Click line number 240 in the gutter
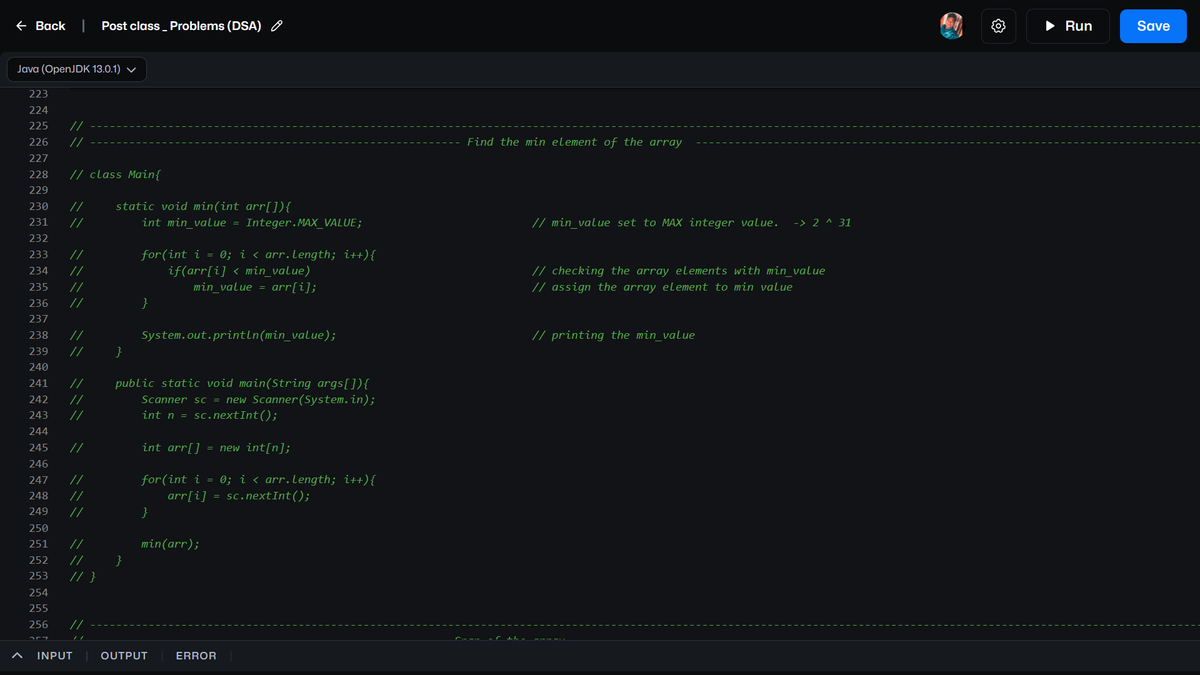1200x675 pixels. click(x=39, y=367)
